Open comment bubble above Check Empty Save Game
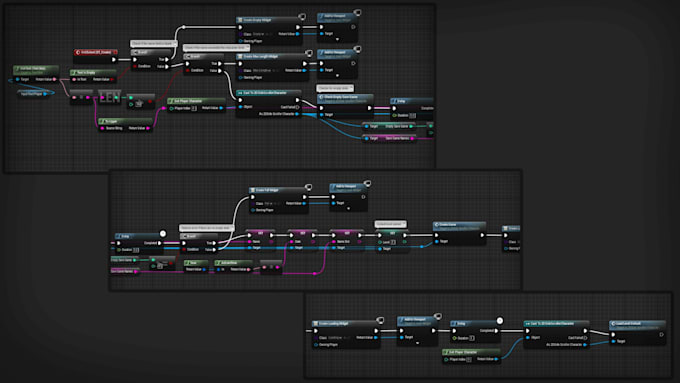 tap(335, 88)
